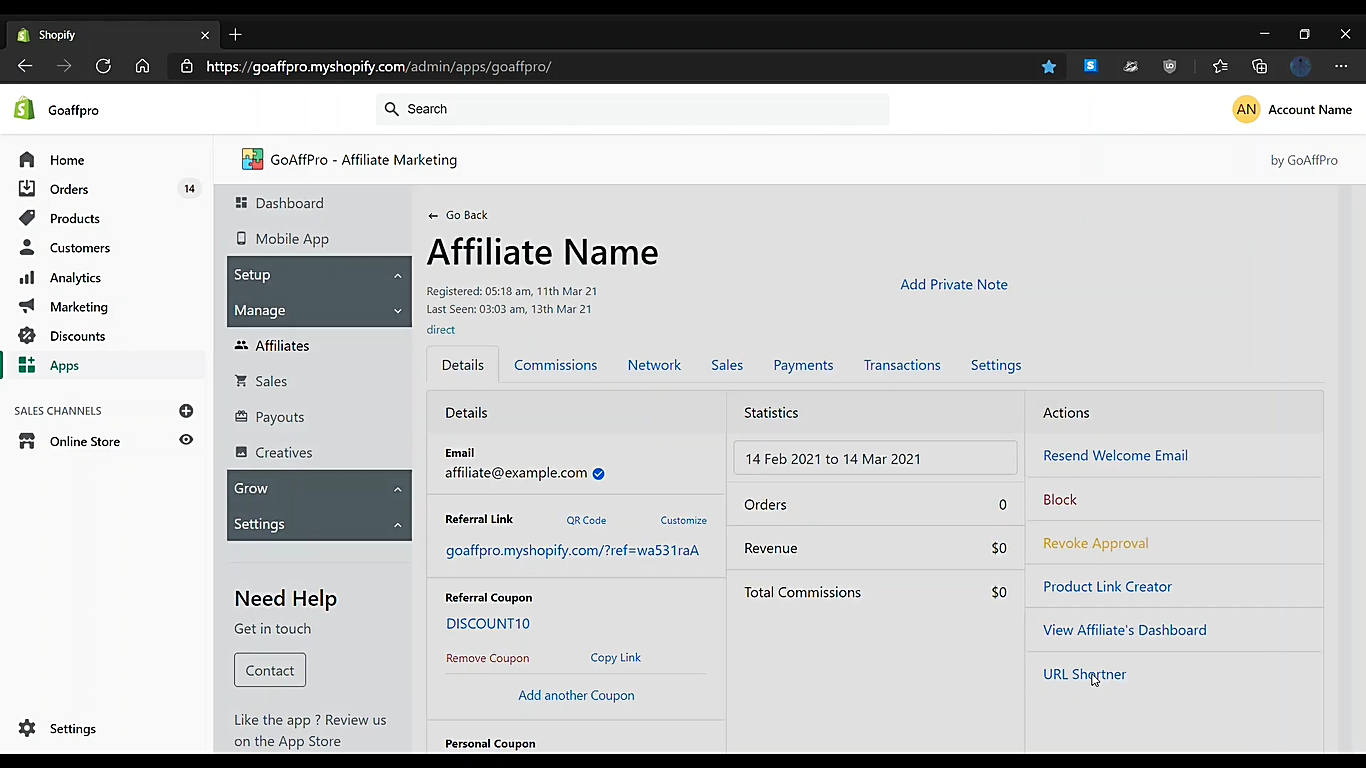Open Product Link Creator

click(1107, 586)
